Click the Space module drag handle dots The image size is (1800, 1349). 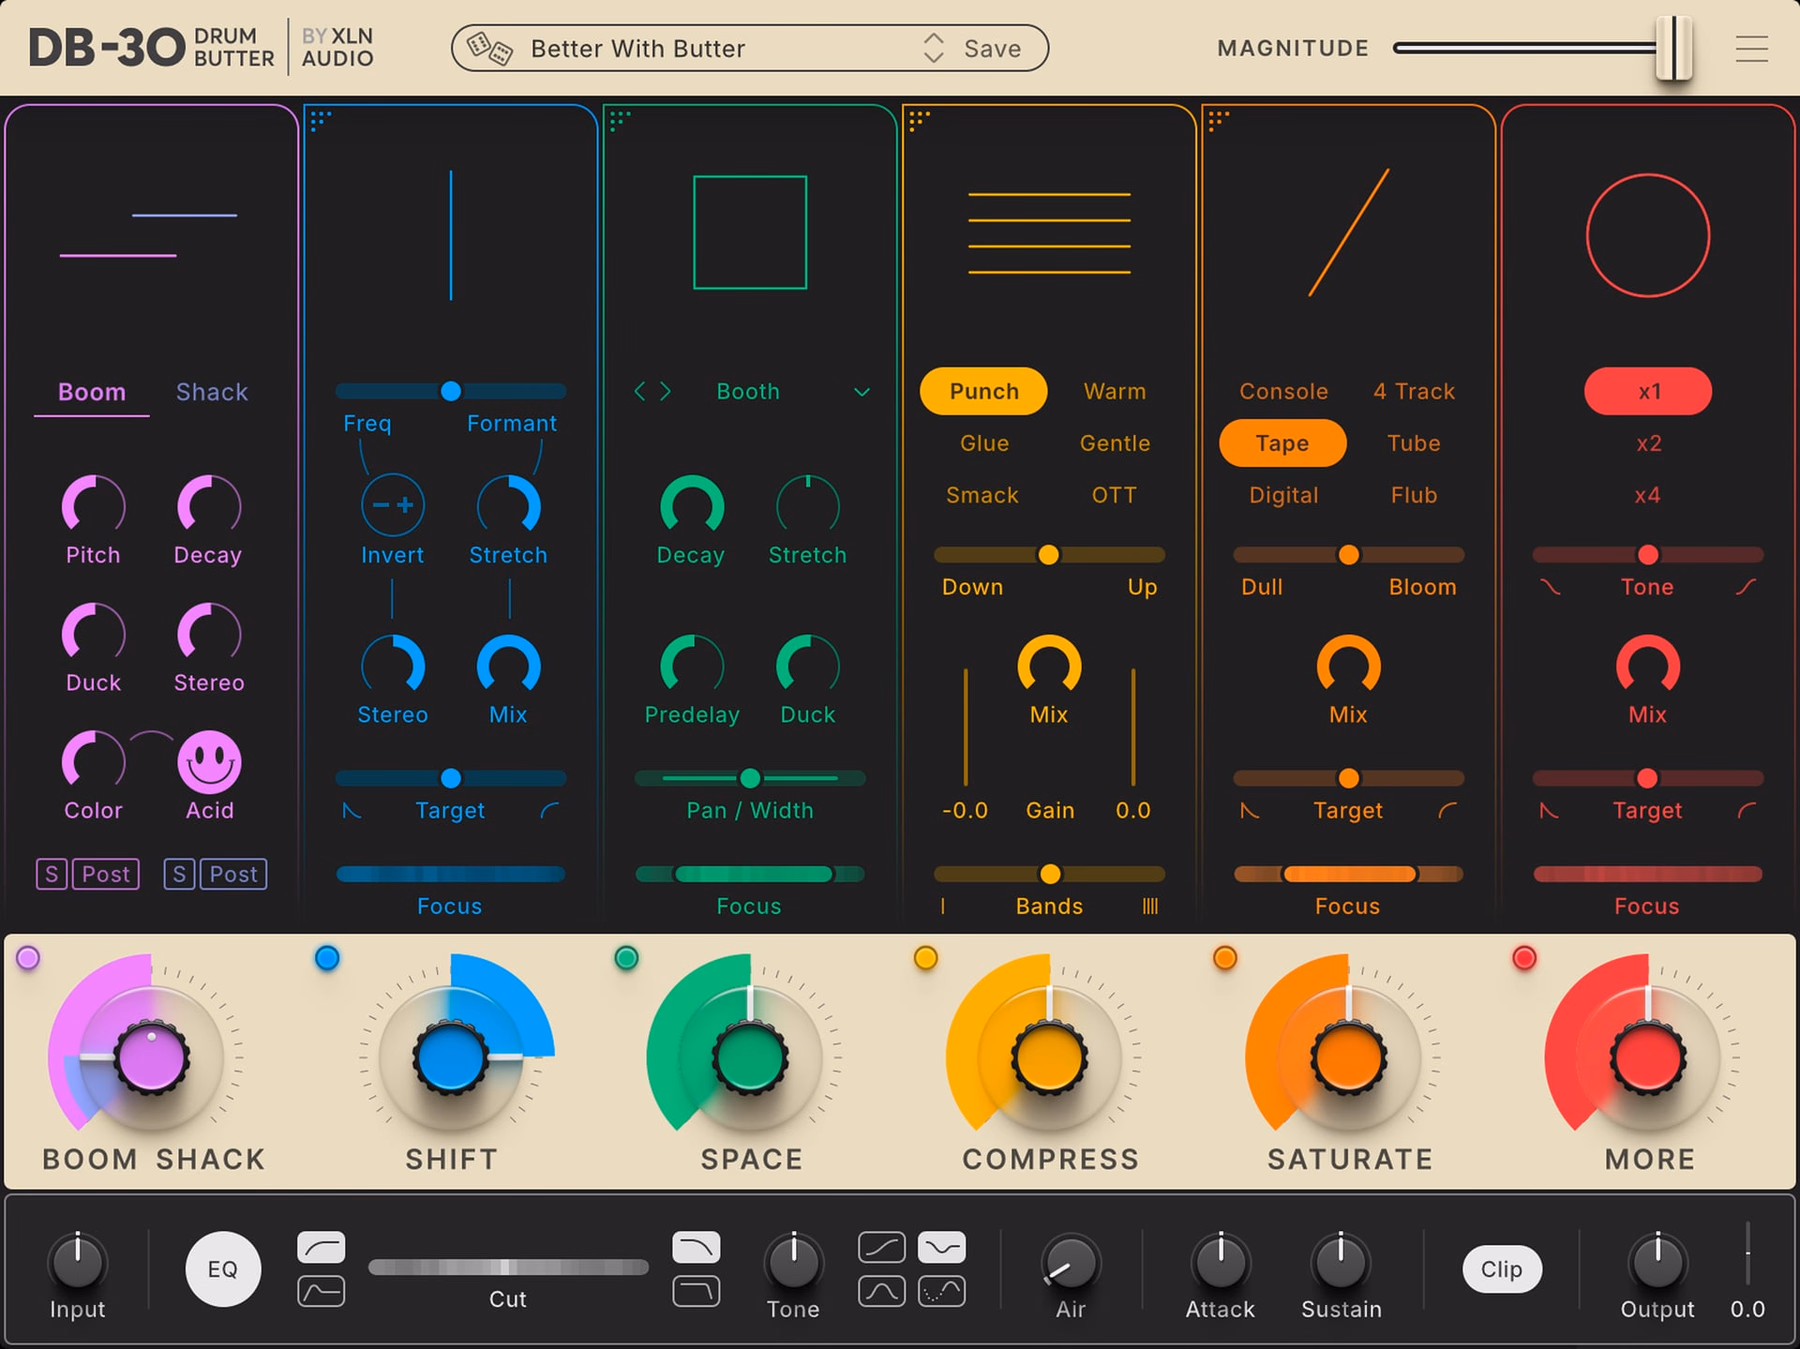point(620,121)
